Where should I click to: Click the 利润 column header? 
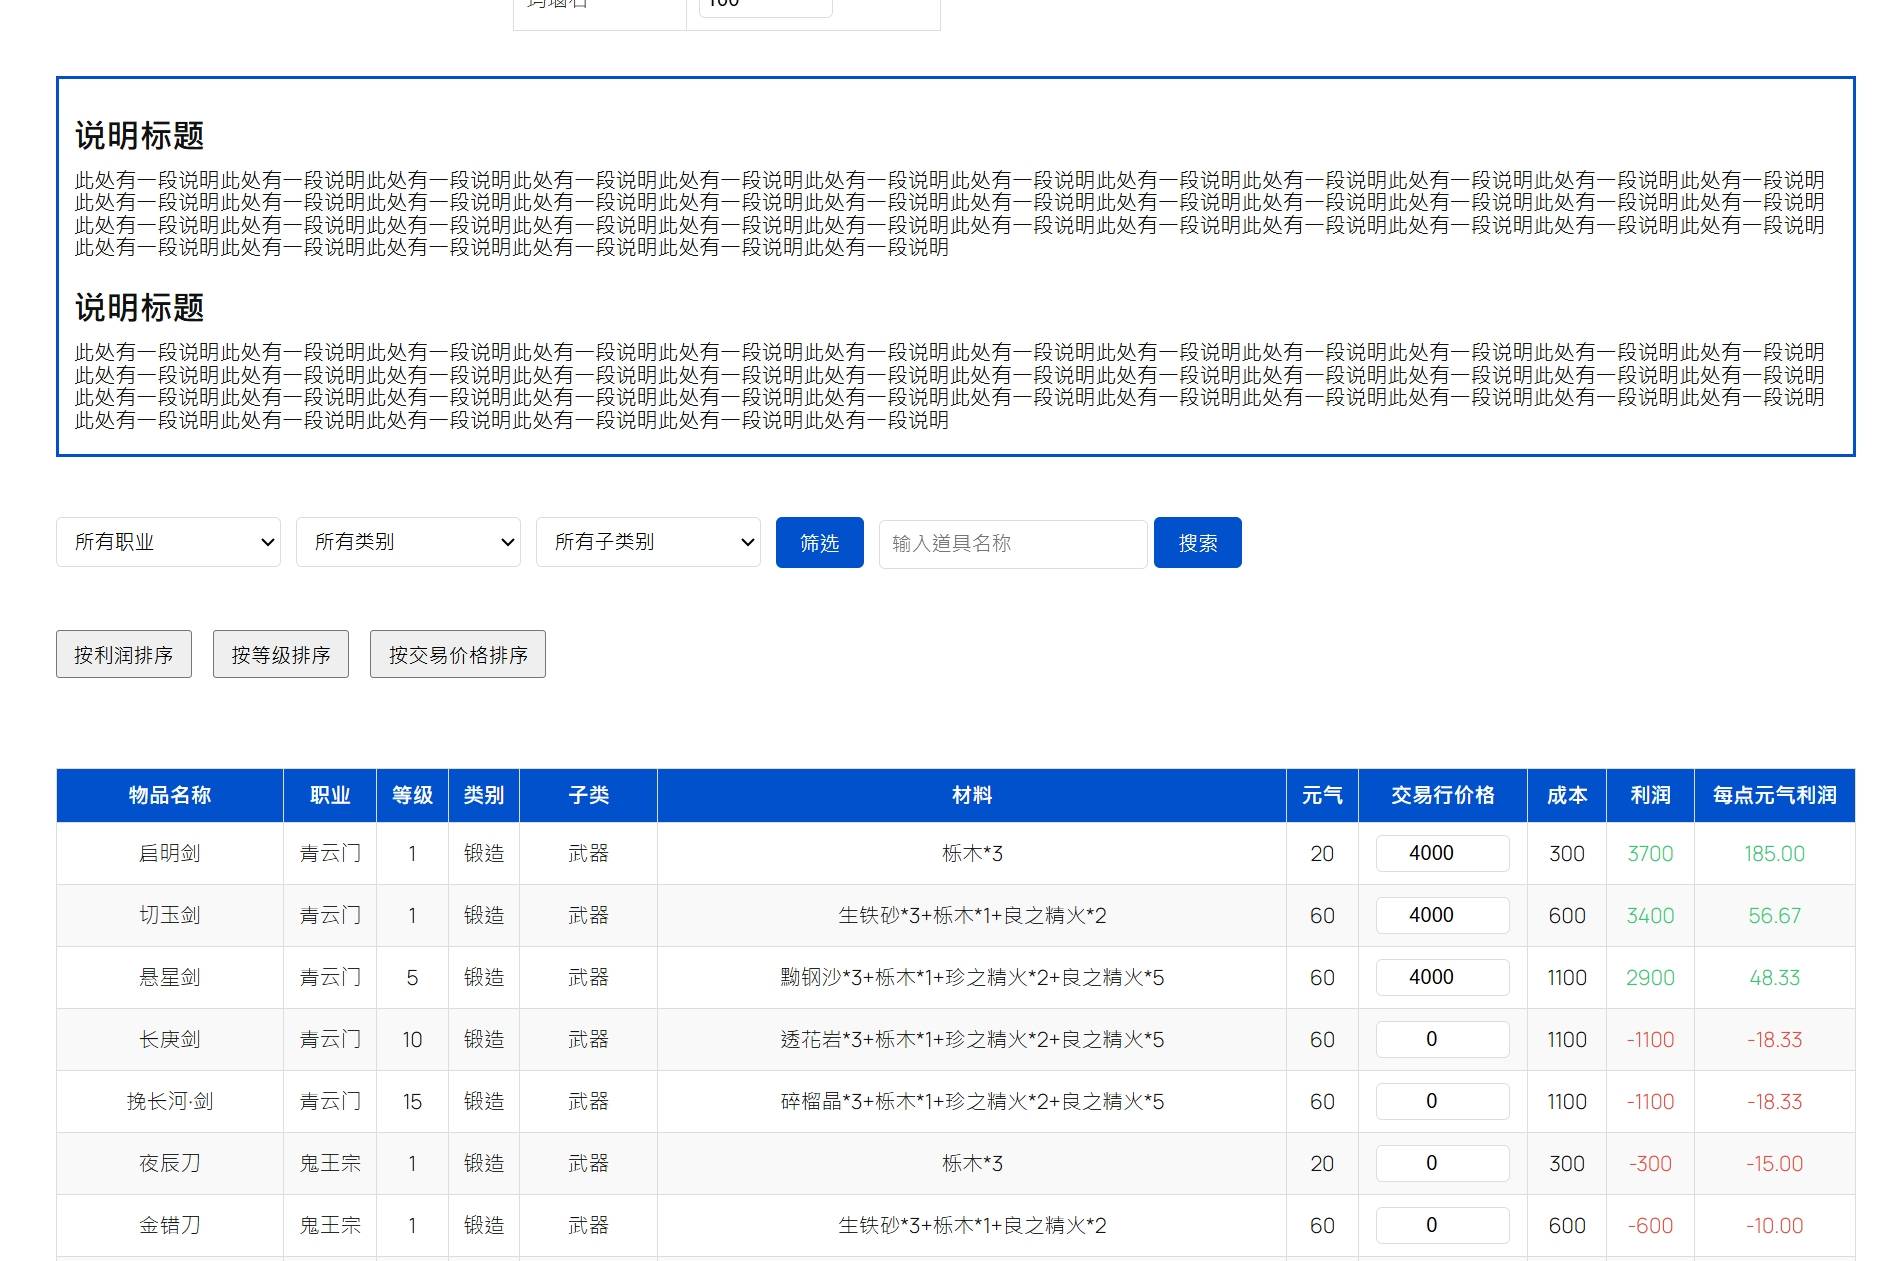[1650, 795]
